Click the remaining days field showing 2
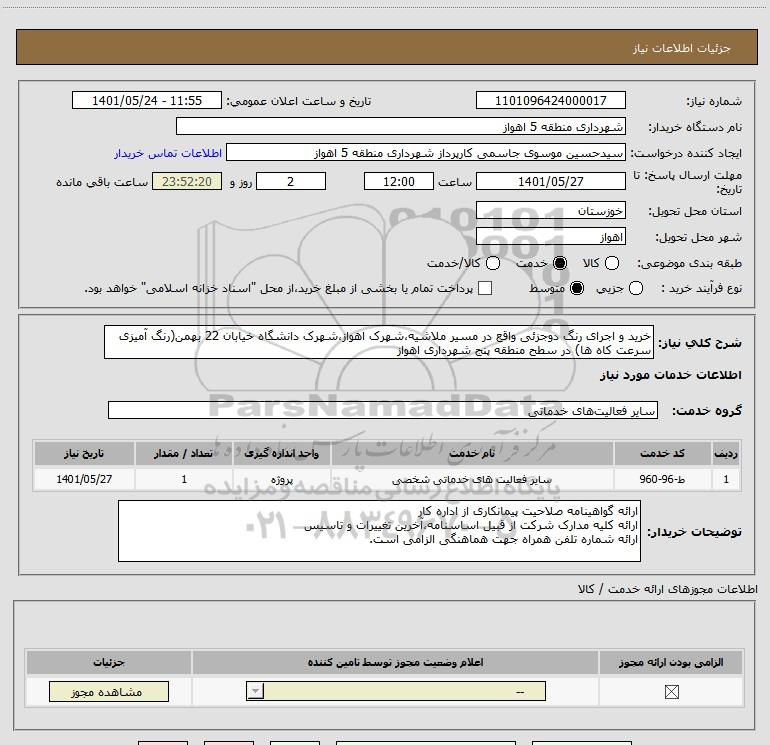This screenshot has width=770, height=745. click(291, 181)
